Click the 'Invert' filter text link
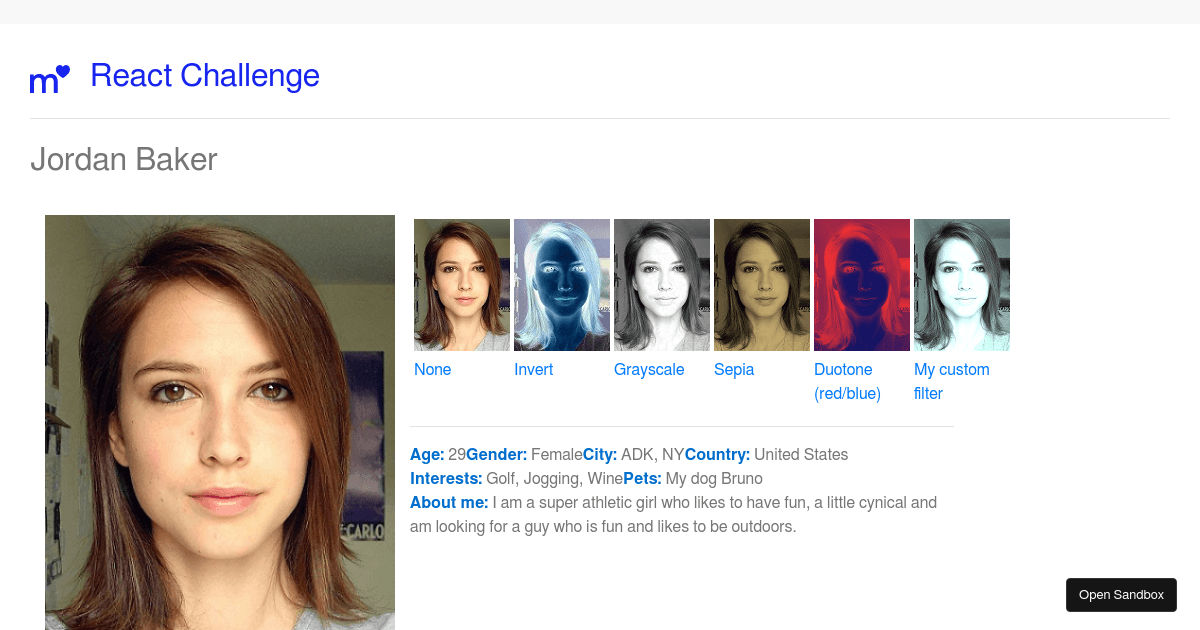Screen dimensions: 1200x630 coord(534,370)
